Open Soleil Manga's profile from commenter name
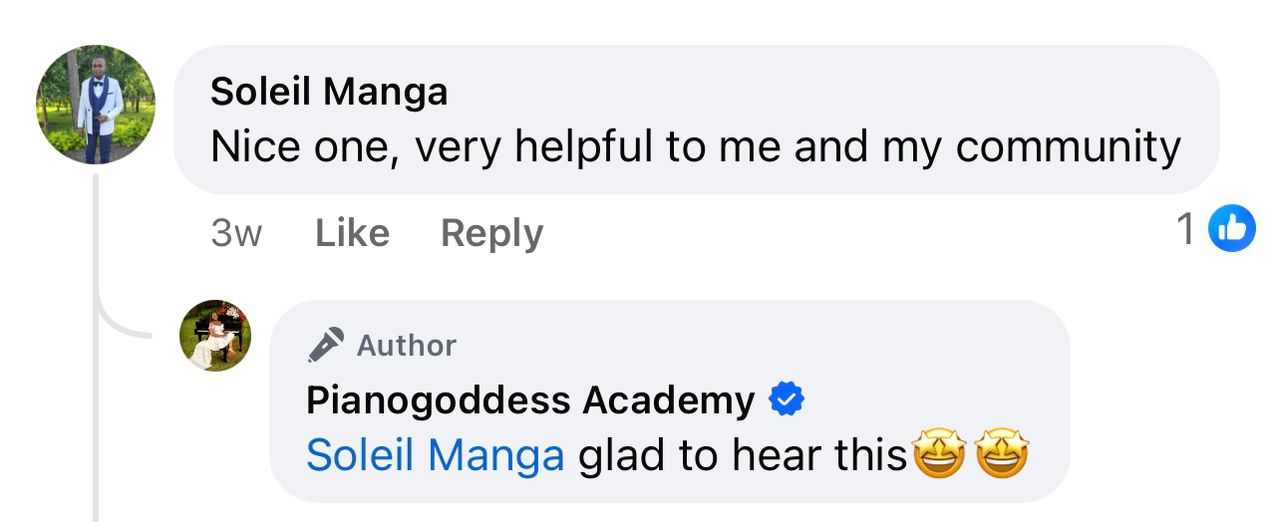Screen dimensions: 1280x522 click(329, 92)
